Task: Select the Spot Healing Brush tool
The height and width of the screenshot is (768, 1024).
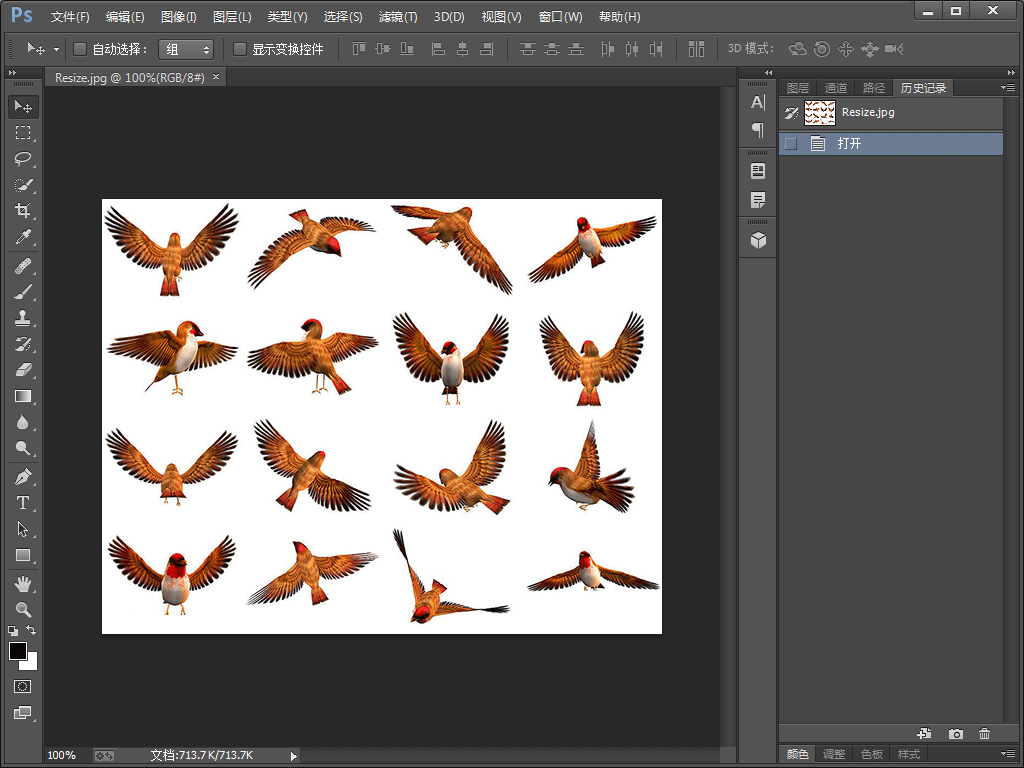Action: click(x=23, y=266)
